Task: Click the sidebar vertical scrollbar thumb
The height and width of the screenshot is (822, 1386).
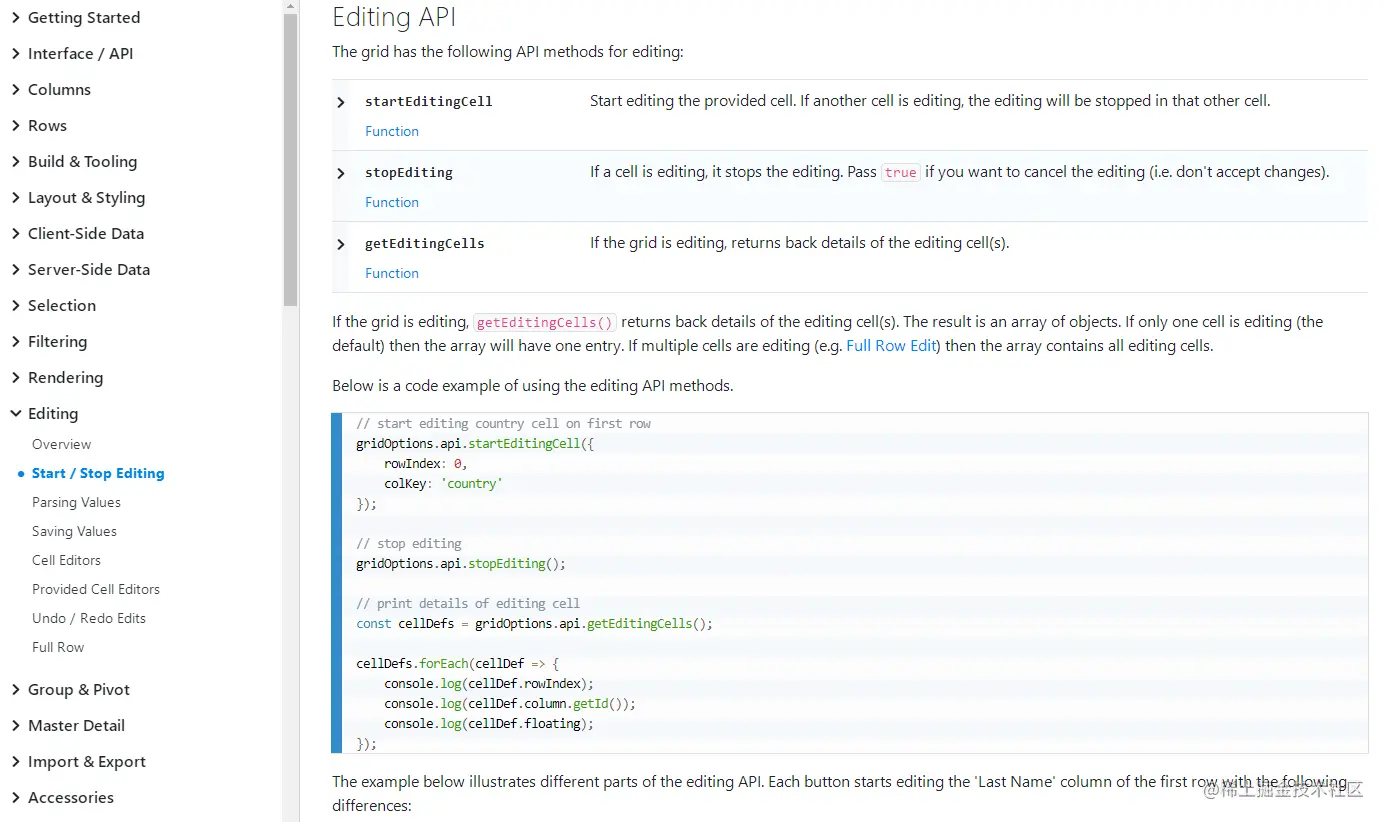Action: click(291, 160)
